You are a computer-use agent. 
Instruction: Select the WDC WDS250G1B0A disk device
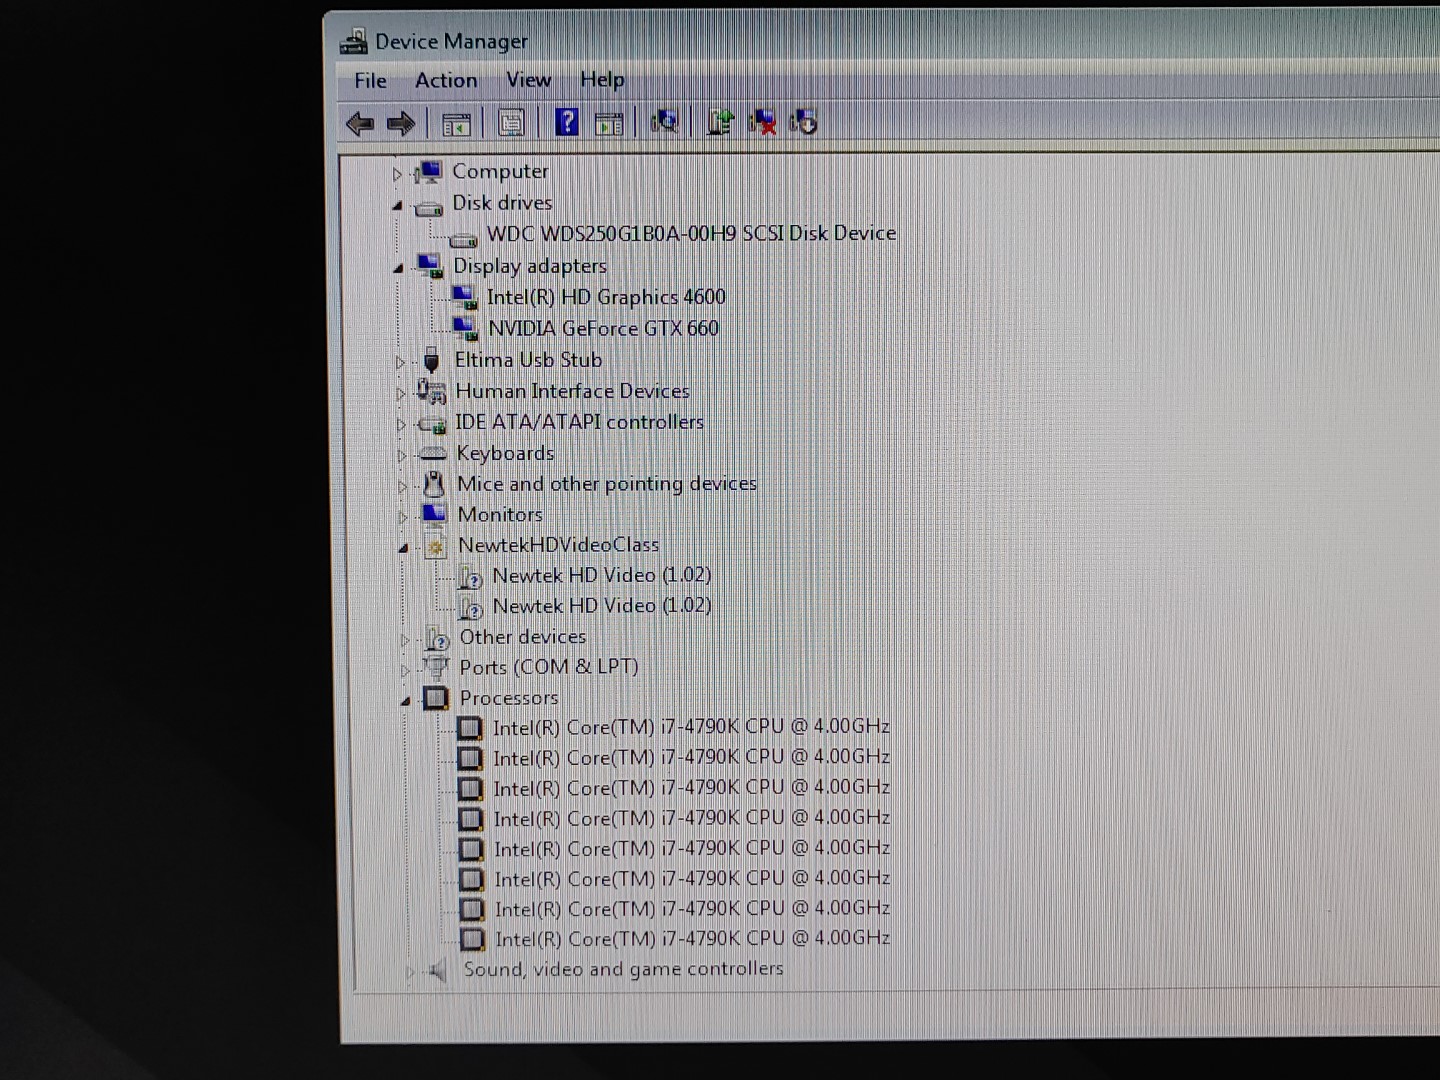point(690,234)
